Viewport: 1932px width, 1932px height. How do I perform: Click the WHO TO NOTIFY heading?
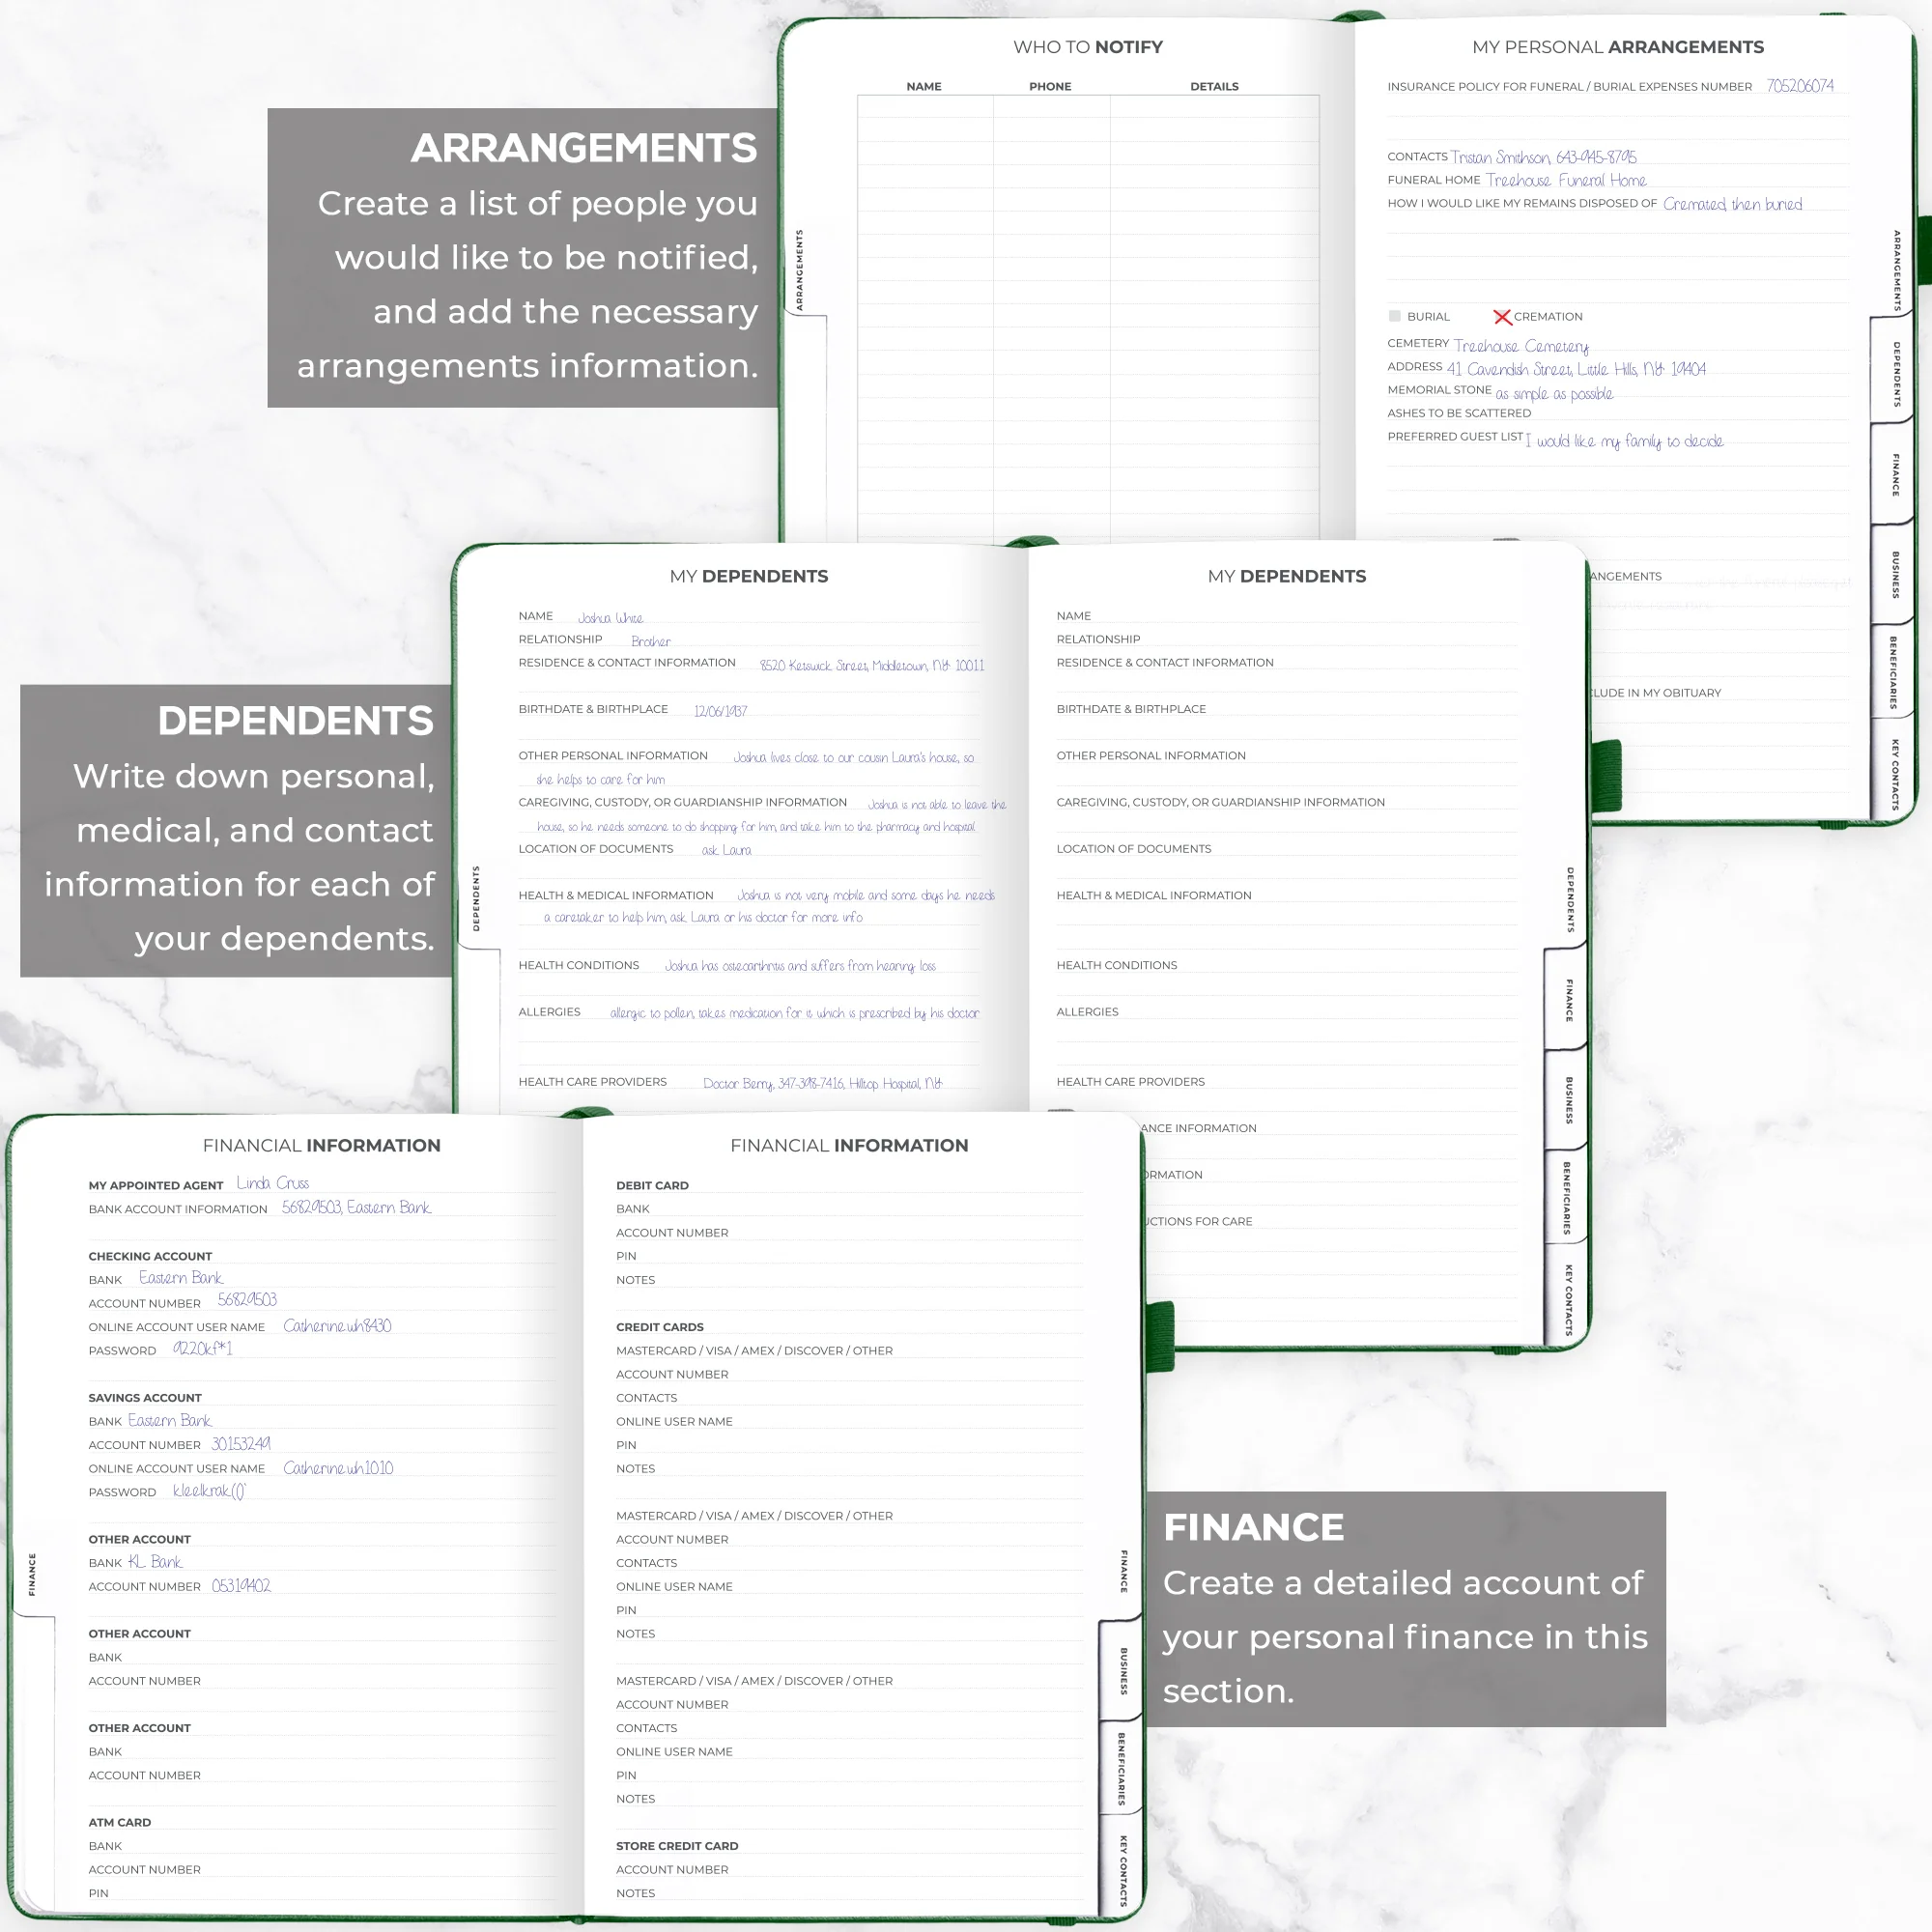pos(1088,47)
